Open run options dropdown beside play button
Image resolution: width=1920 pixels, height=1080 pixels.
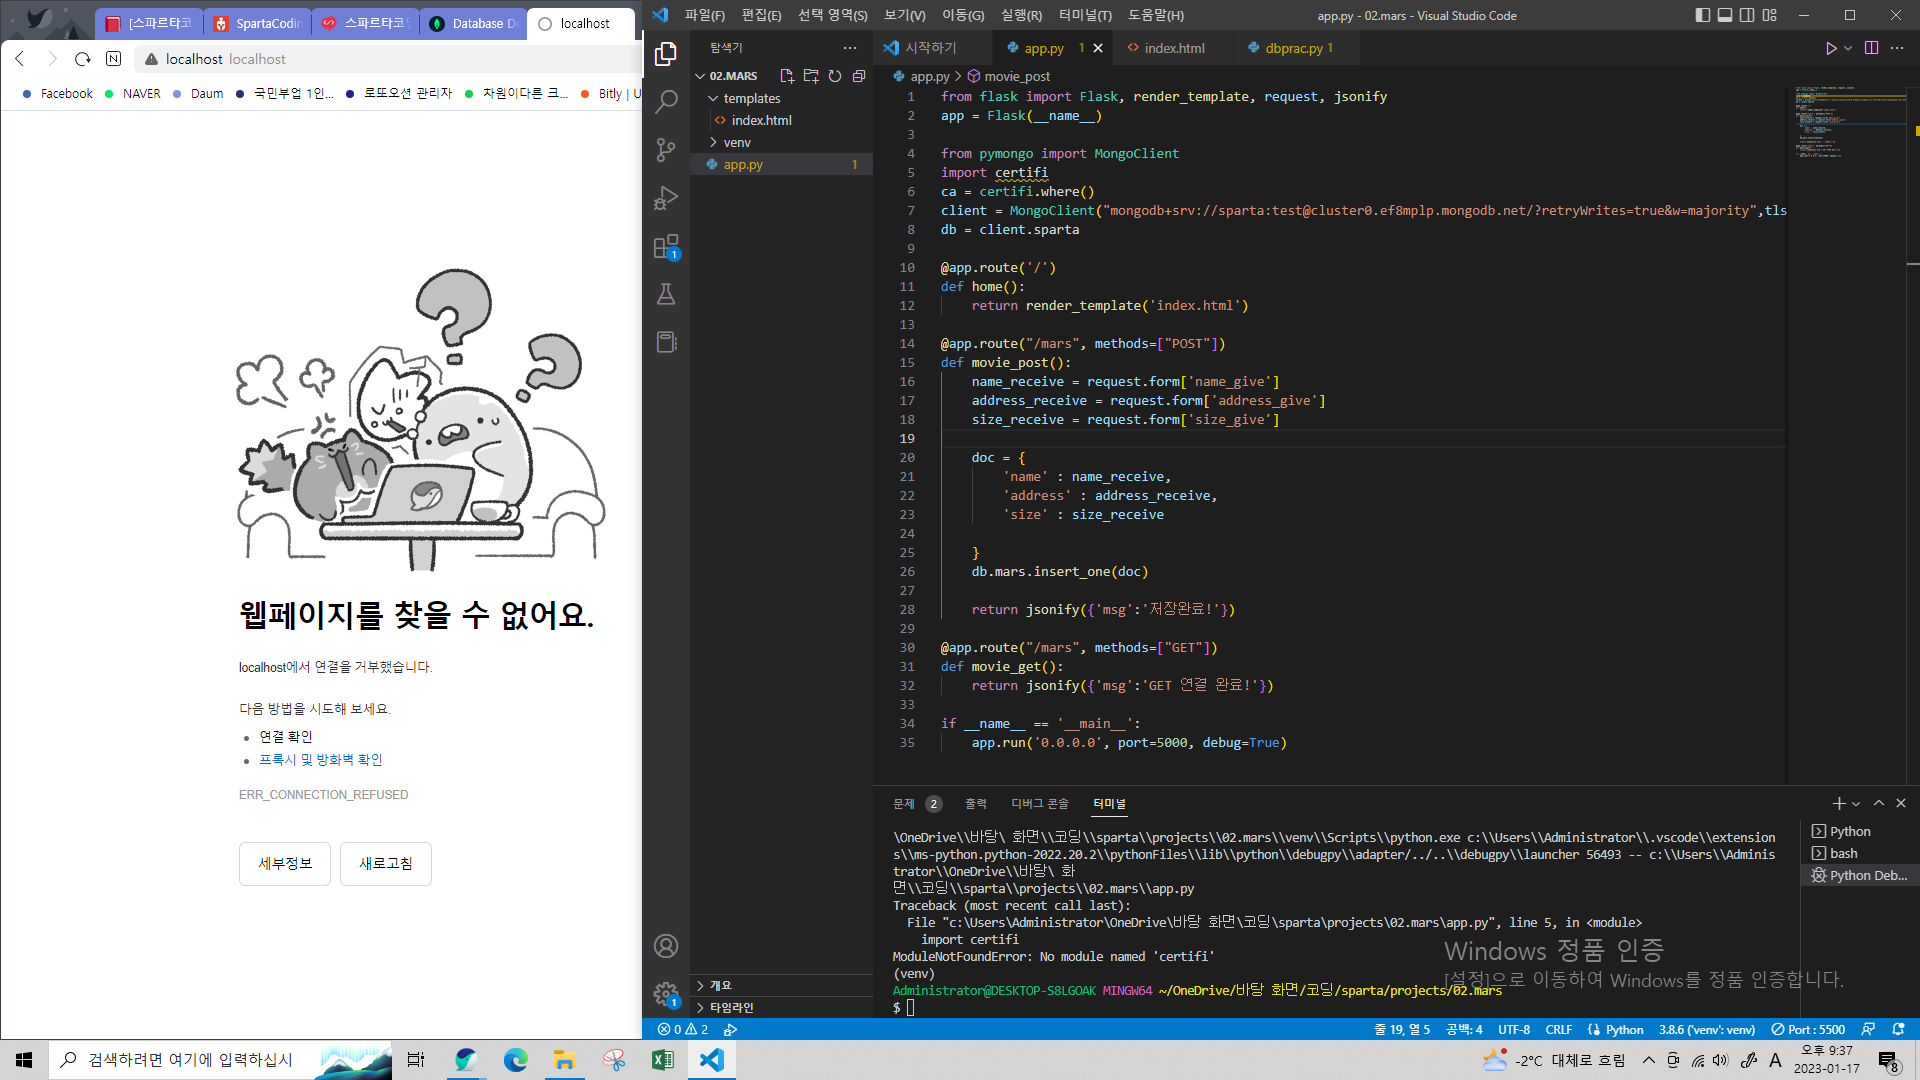pyautogui.click(x=1848, y=48)
